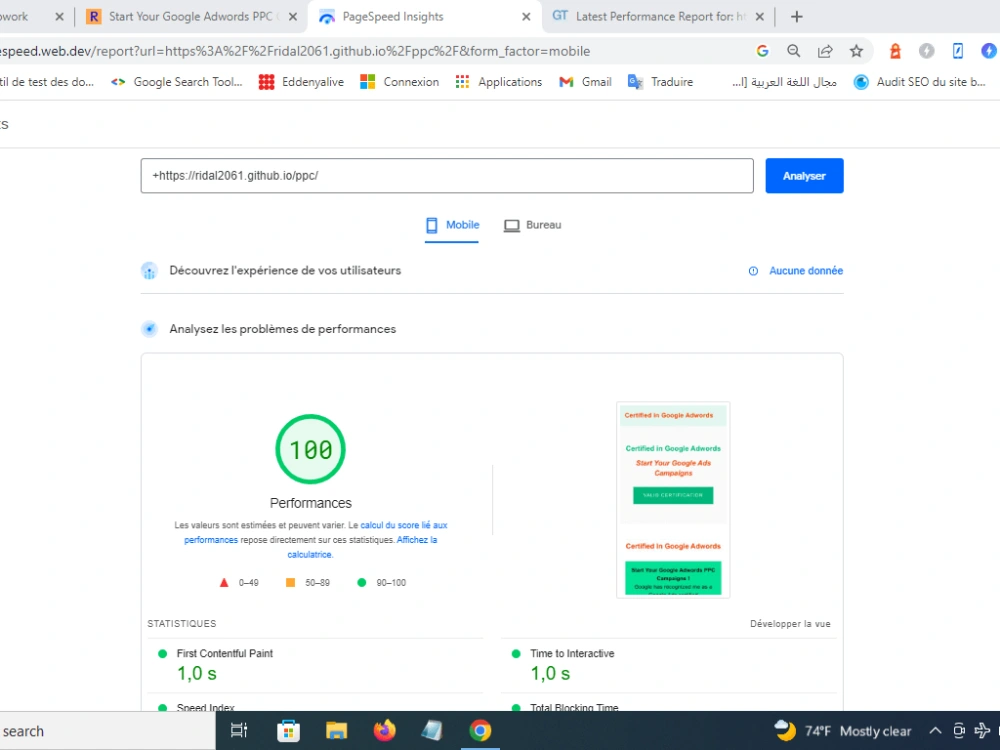The height and width of the screenshot is (750, 1000).
Task: Click the First Contentful Paint metric
Action: 224,654
